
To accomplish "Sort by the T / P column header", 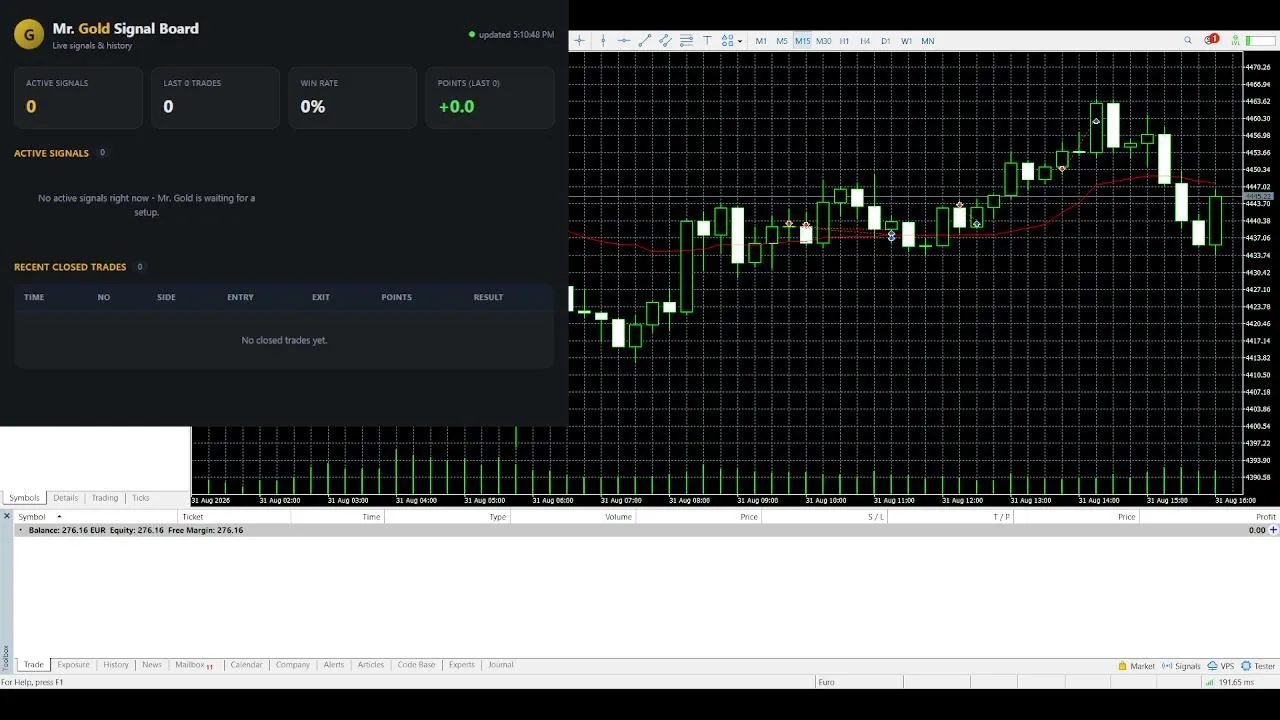I will (951, 517).
